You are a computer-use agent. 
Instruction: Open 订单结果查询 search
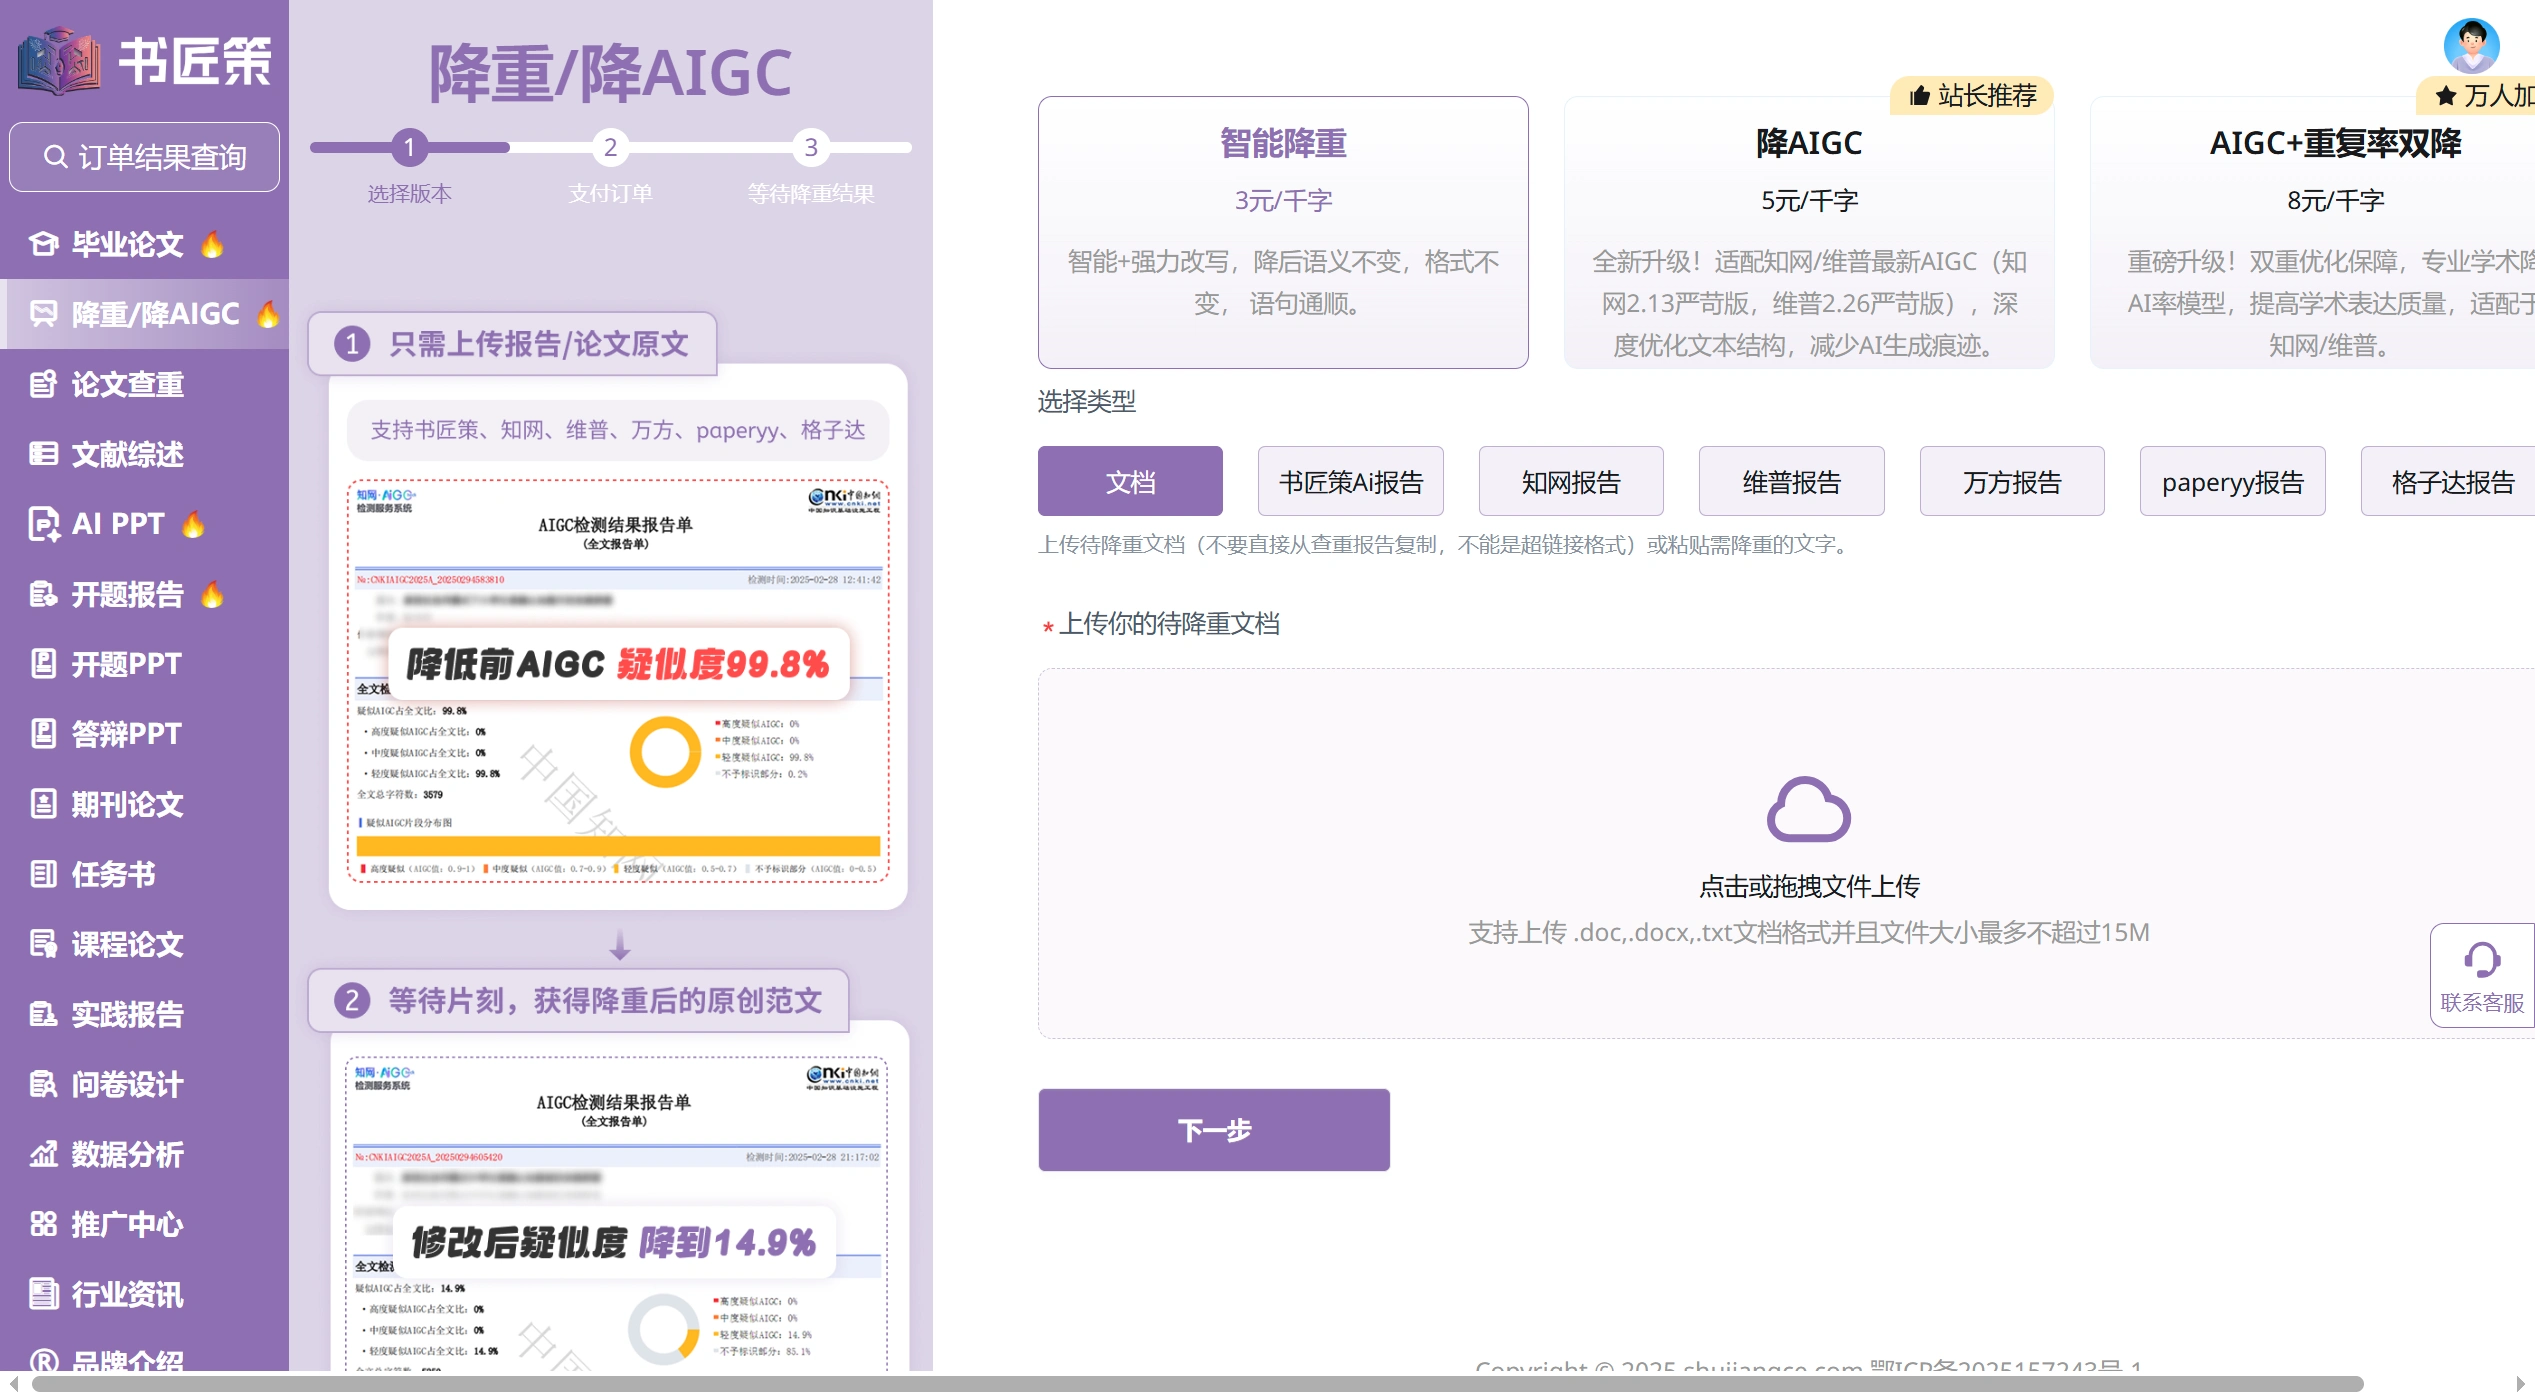pyautogui.click(x=144, y=156)
